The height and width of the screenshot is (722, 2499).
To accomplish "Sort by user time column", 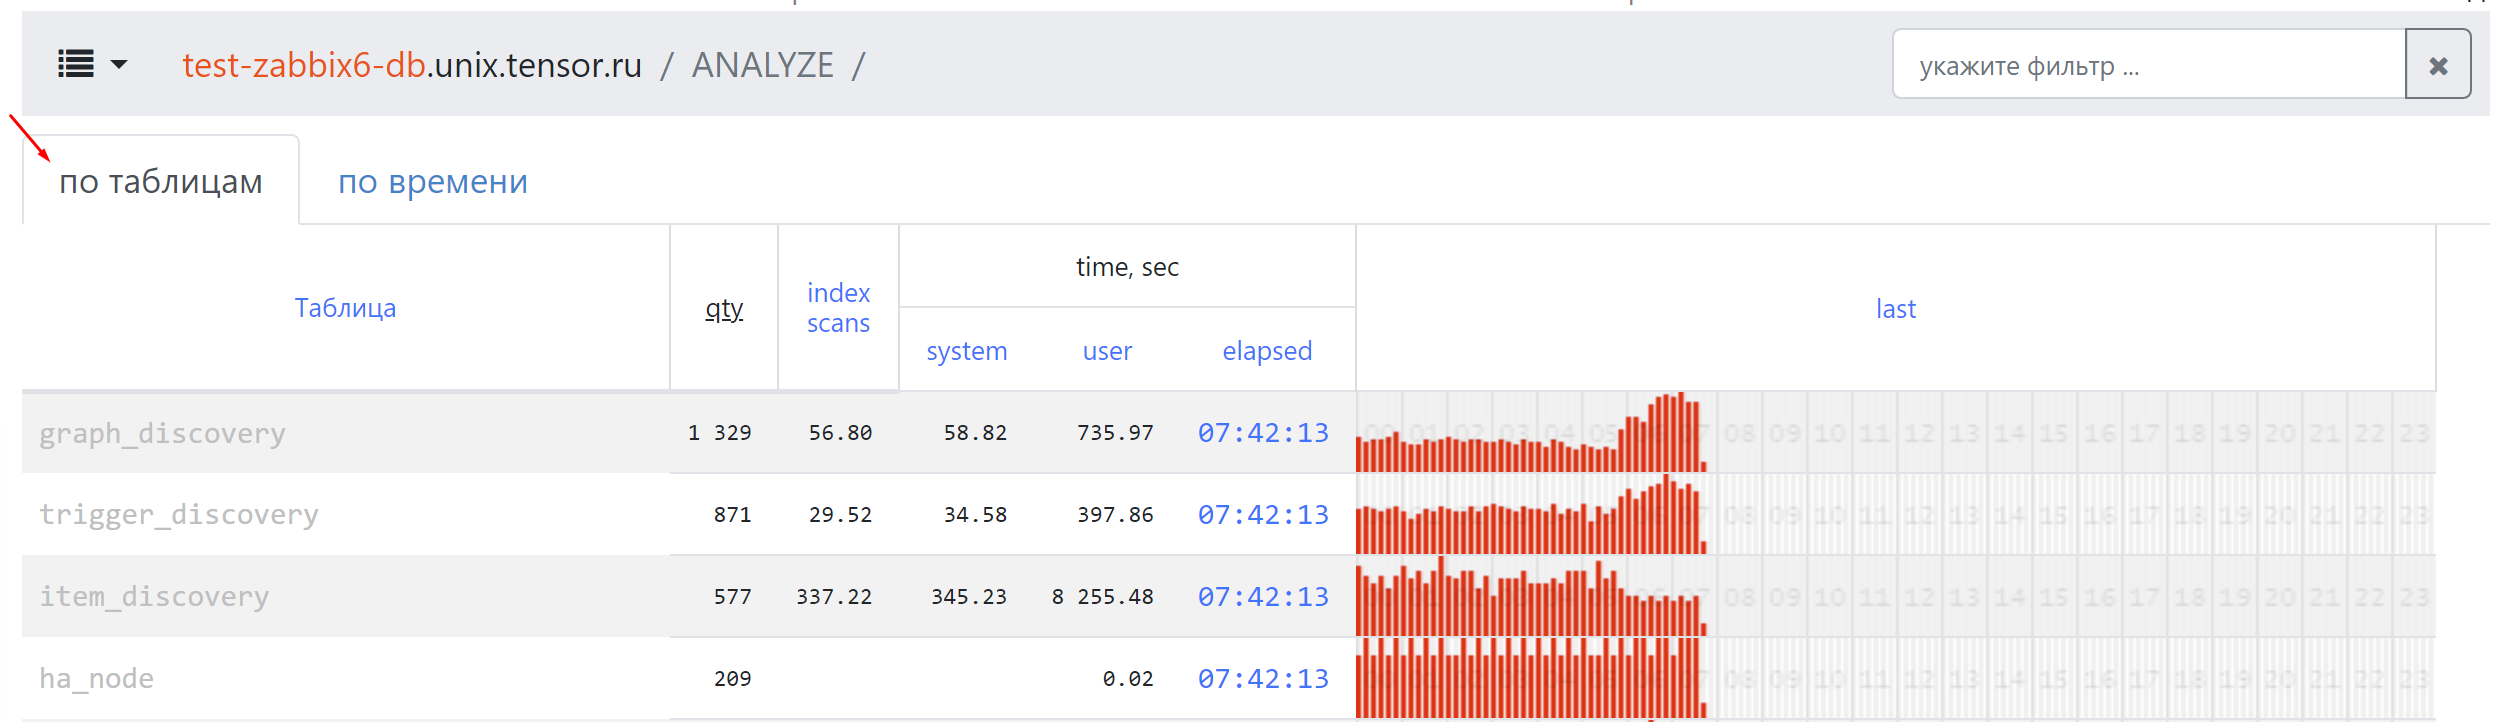I will click(1107, 351).
